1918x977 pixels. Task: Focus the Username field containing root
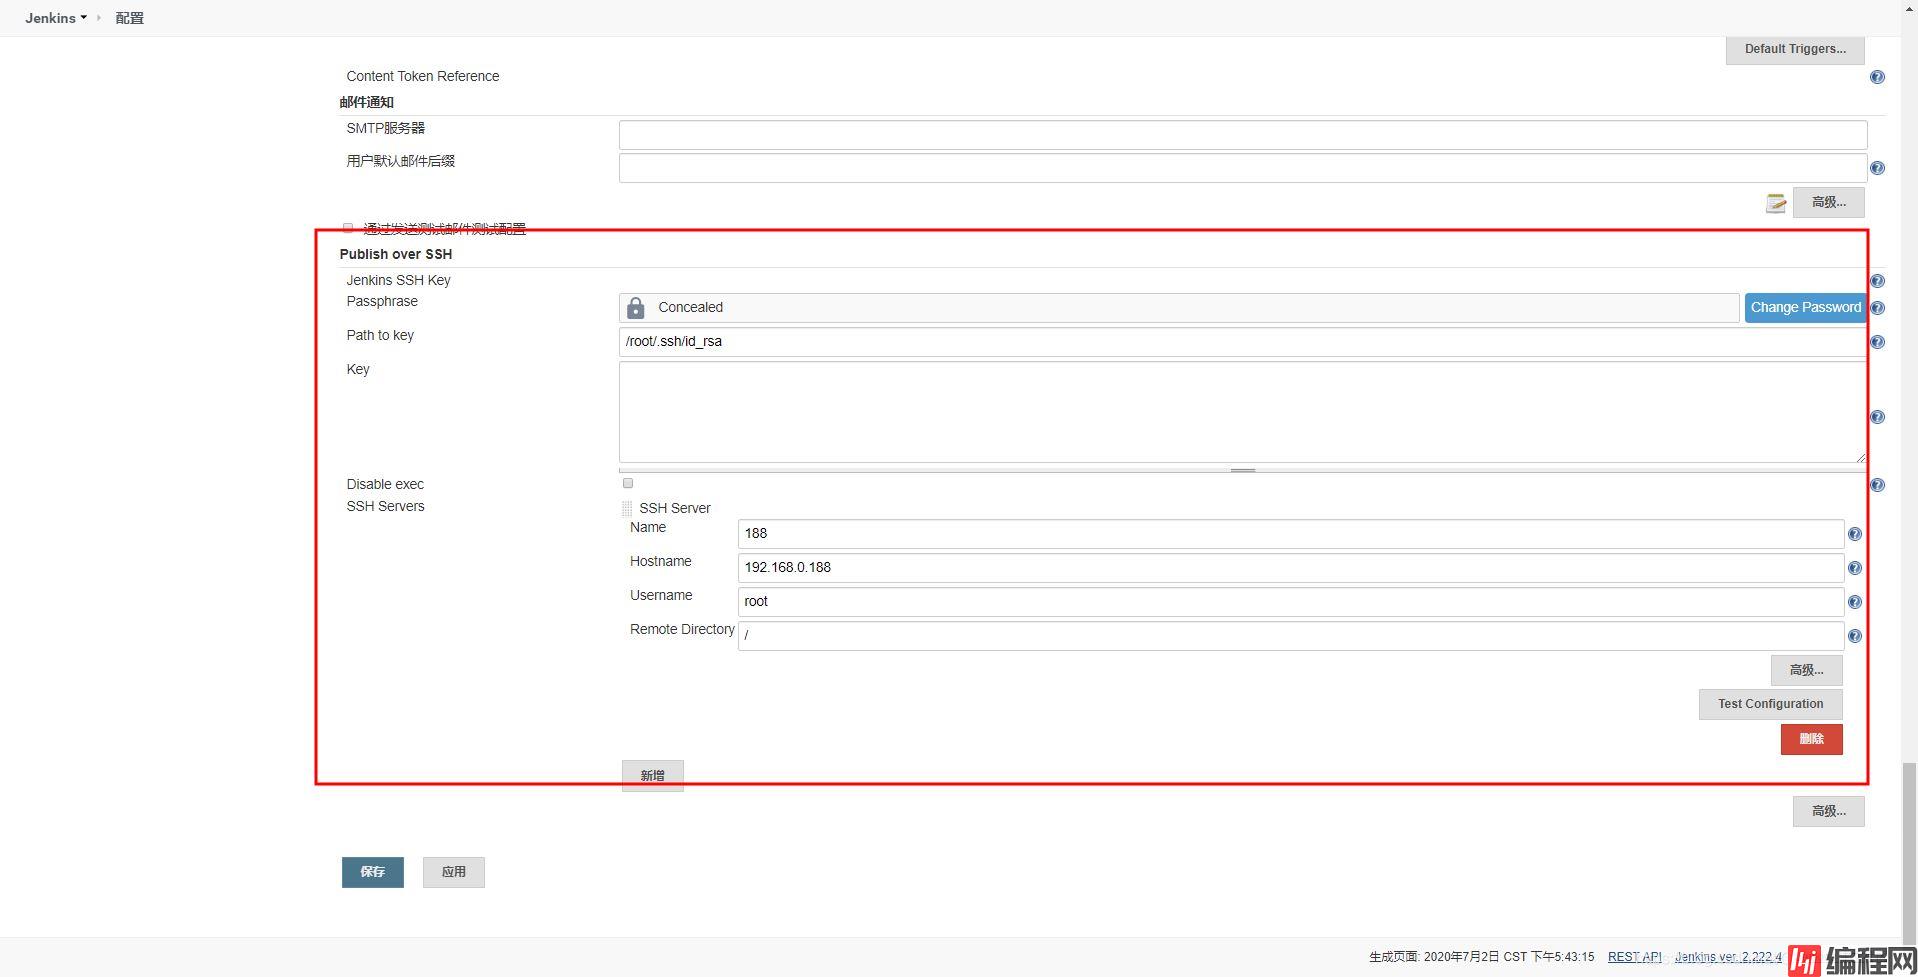[x=1290, y=602]
